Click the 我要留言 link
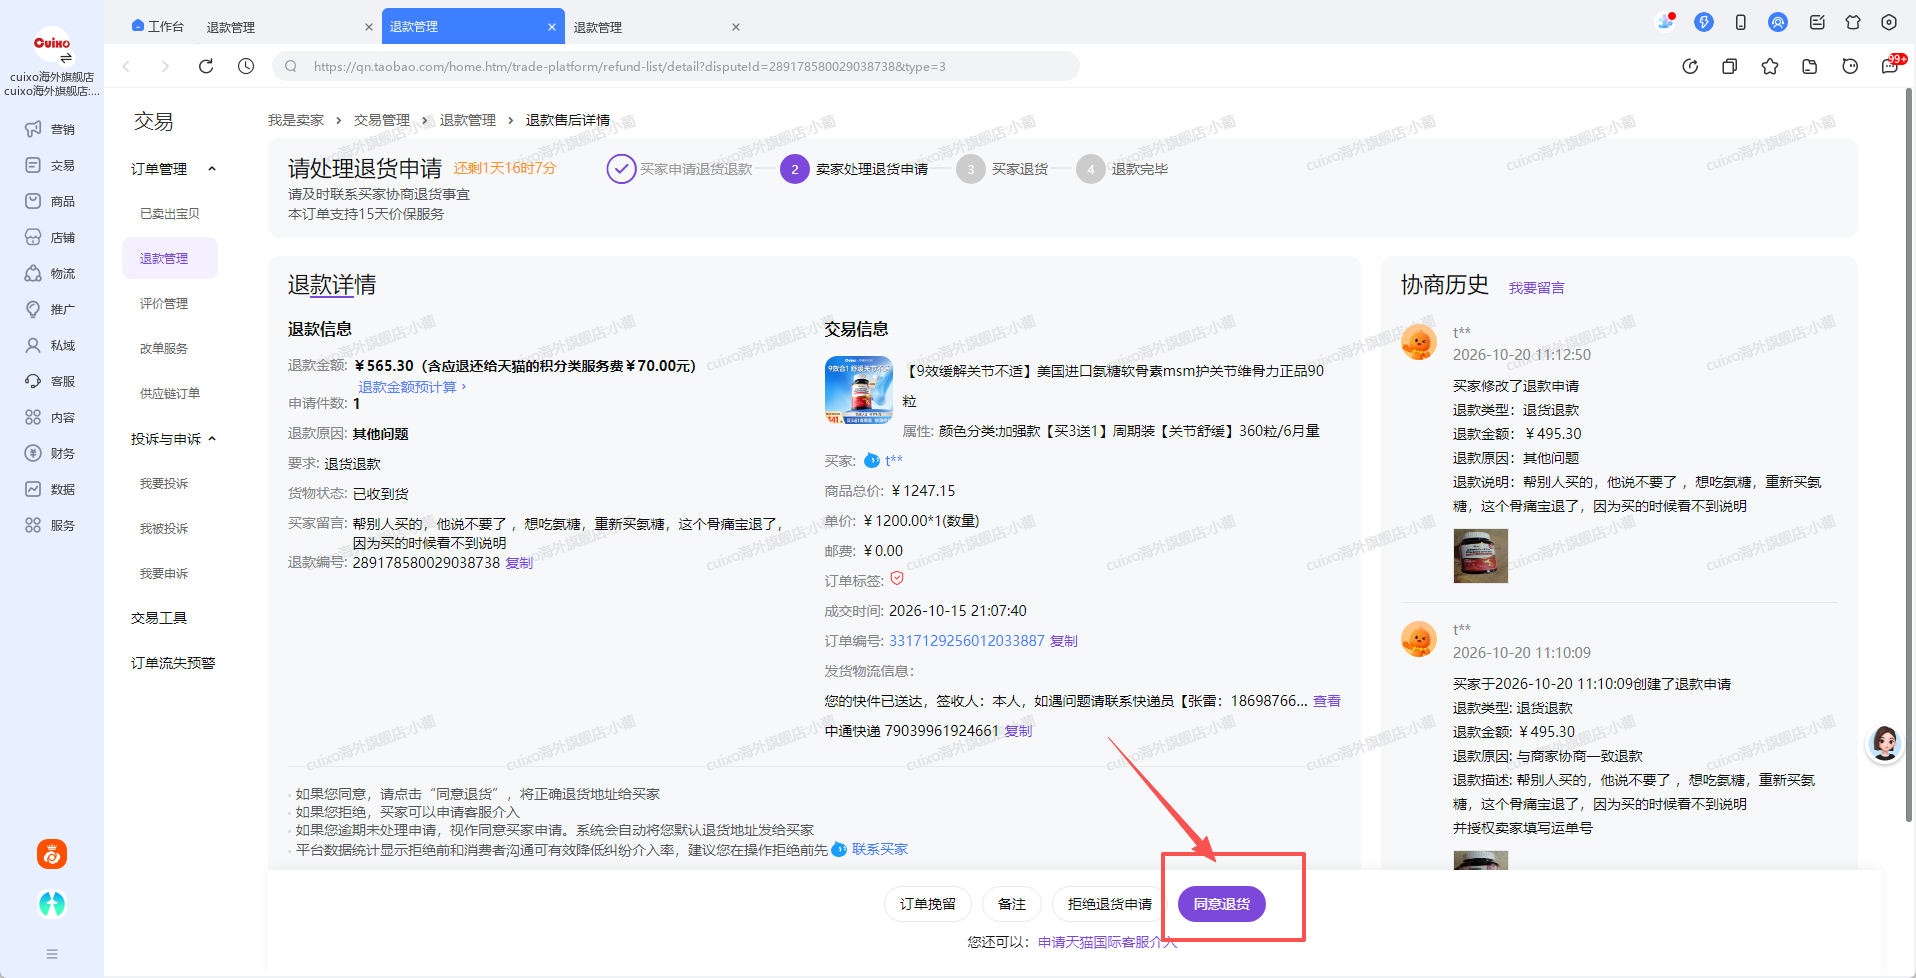This screenshot has height=978, width=1916. 1536,288
